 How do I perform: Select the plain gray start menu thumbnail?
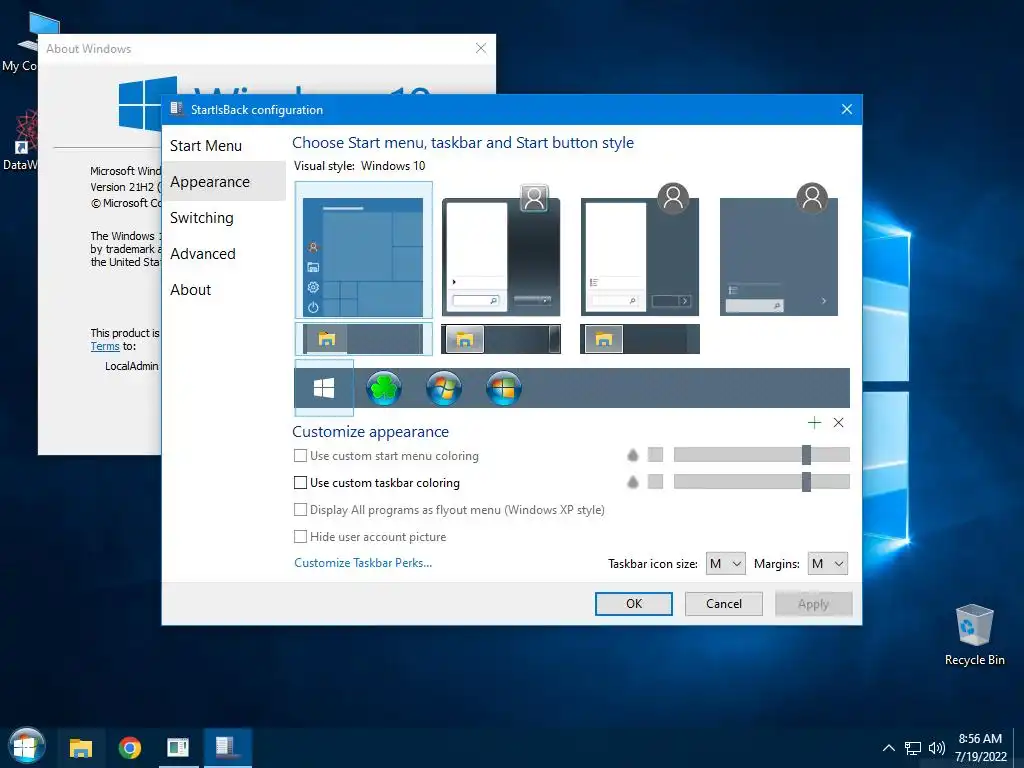click(779, 250)
